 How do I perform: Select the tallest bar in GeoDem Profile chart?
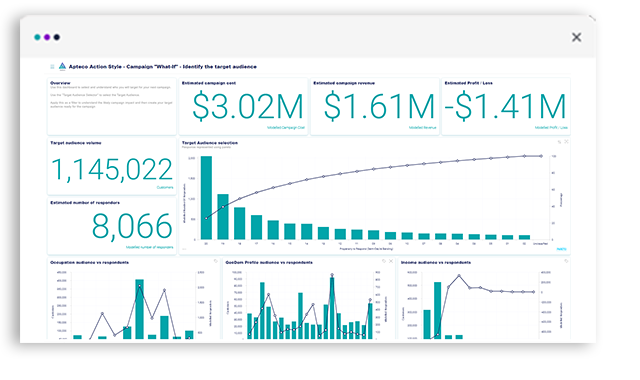click(332, 308)
